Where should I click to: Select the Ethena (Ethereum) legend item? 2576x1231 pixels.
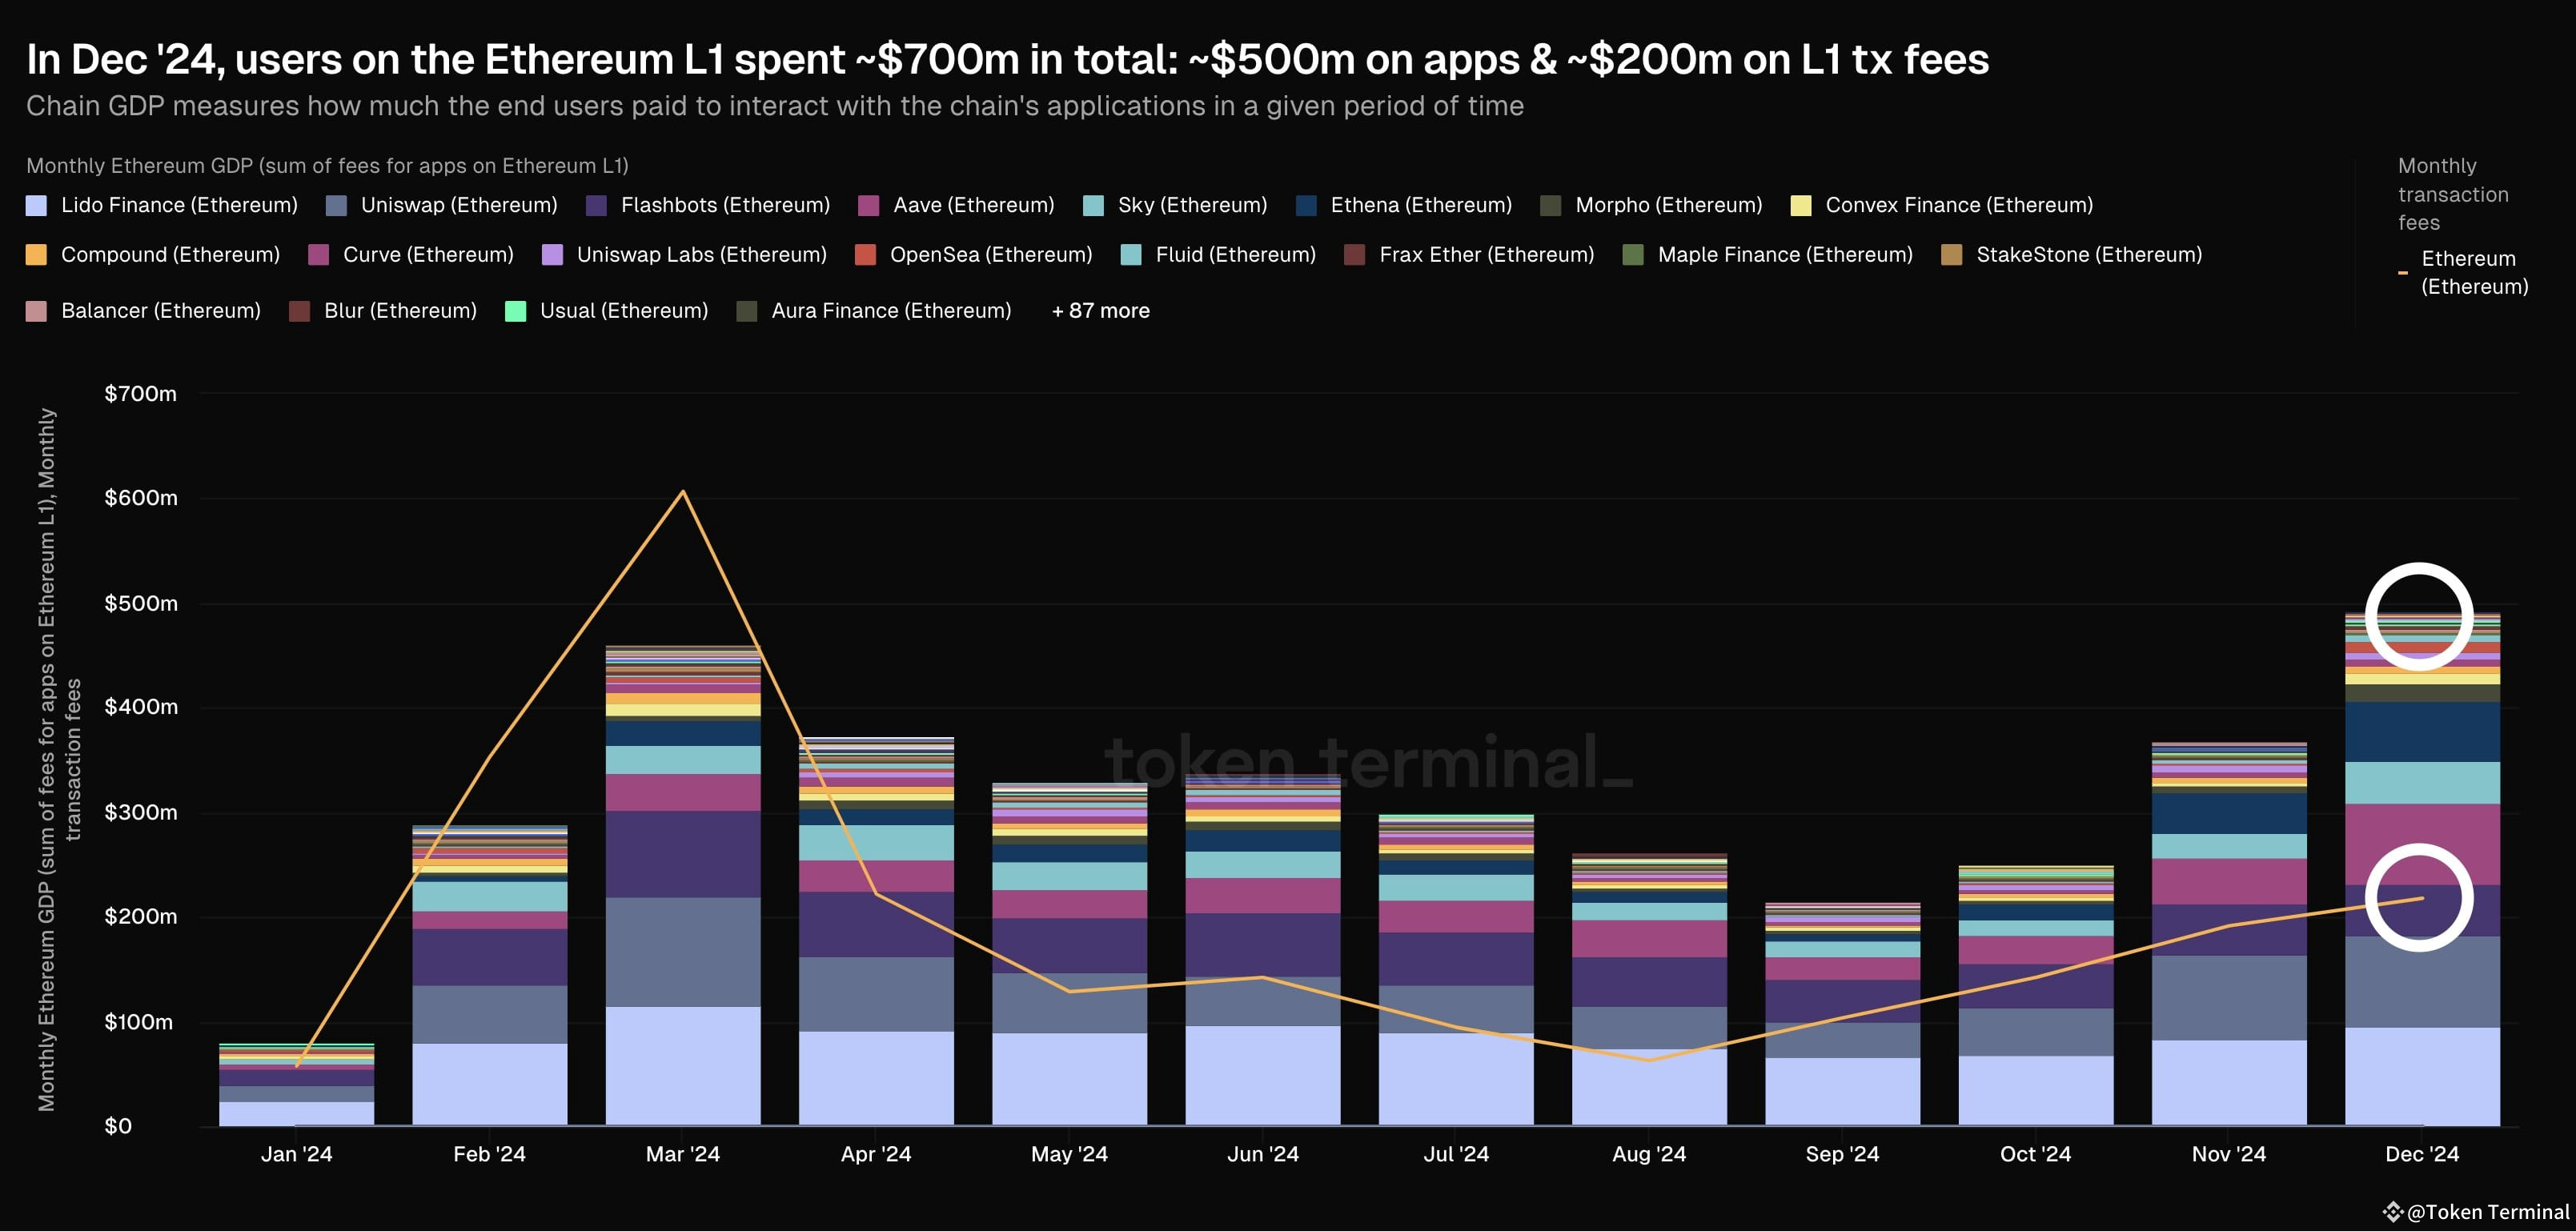pyautogui.click(x=1420, y=205)
